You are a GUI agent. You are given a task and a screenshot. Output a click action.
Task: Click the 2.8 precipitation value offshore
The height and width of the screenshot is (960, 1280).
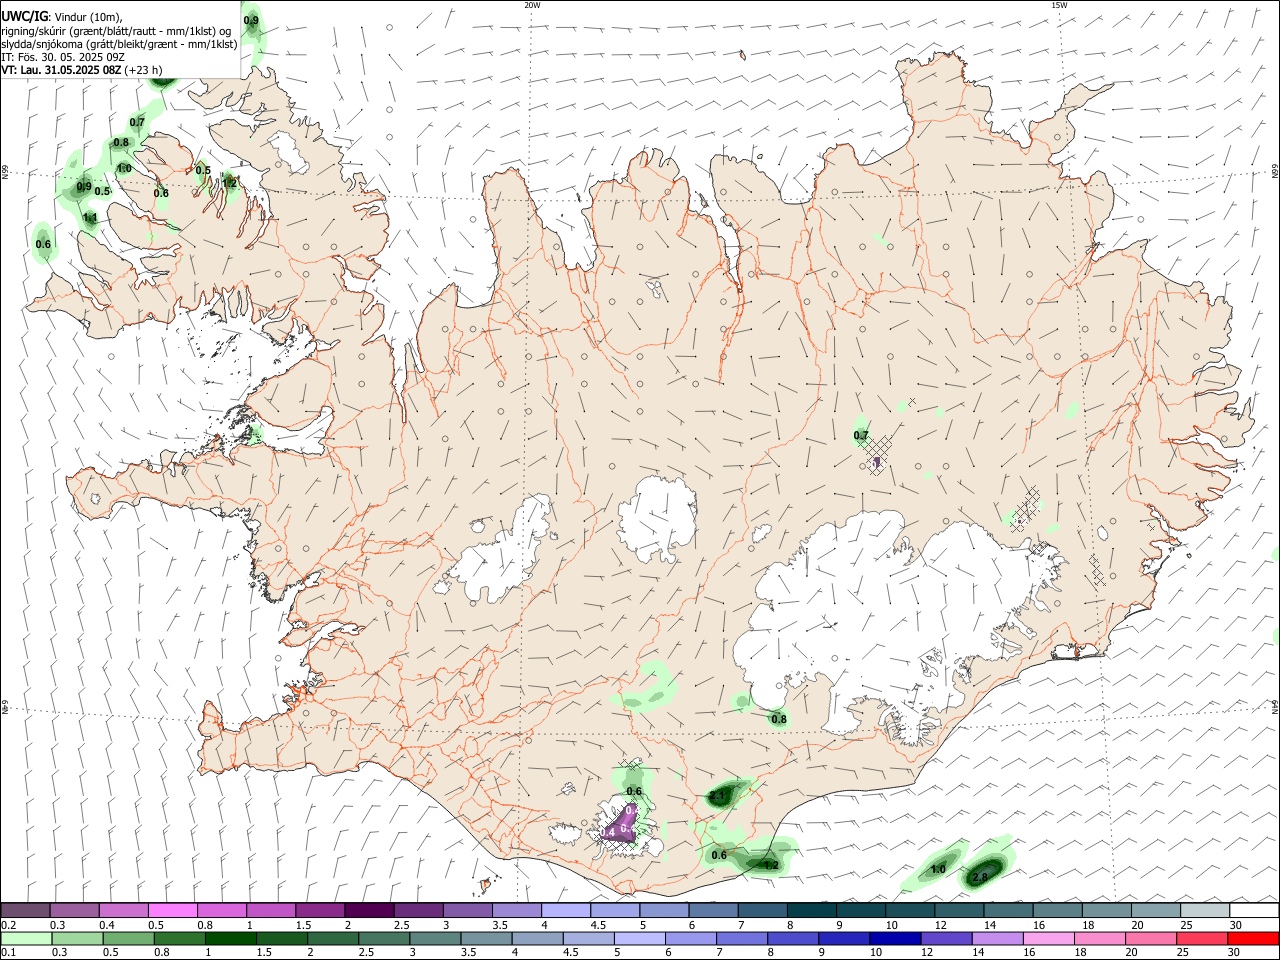click(x=980, y=878)
